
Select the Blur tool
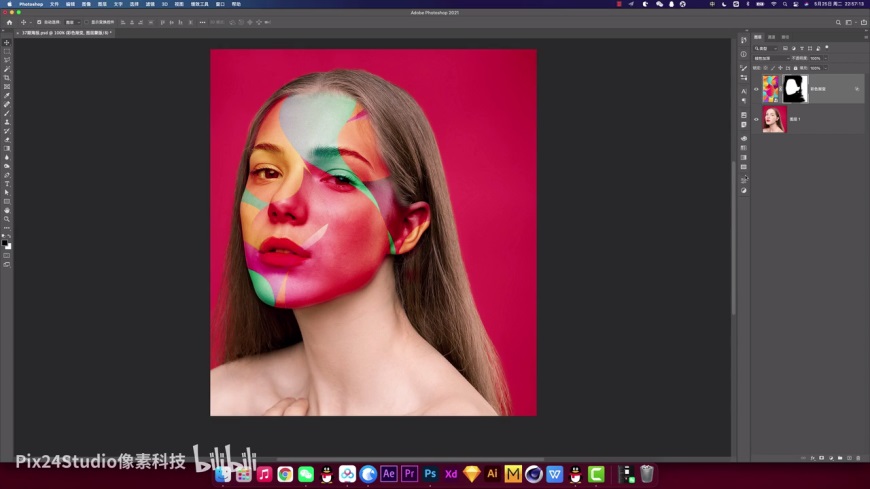click(x=7, y=158)
